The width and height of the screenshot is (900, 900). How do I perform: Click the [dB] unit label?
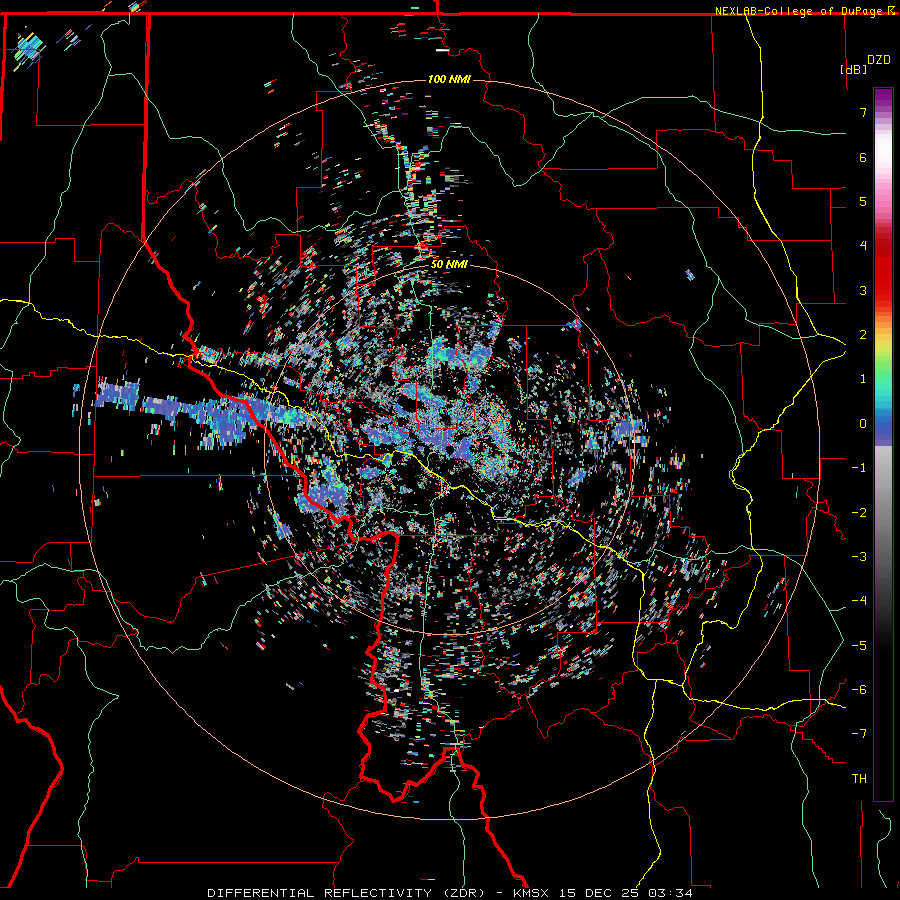click(854, 69)
